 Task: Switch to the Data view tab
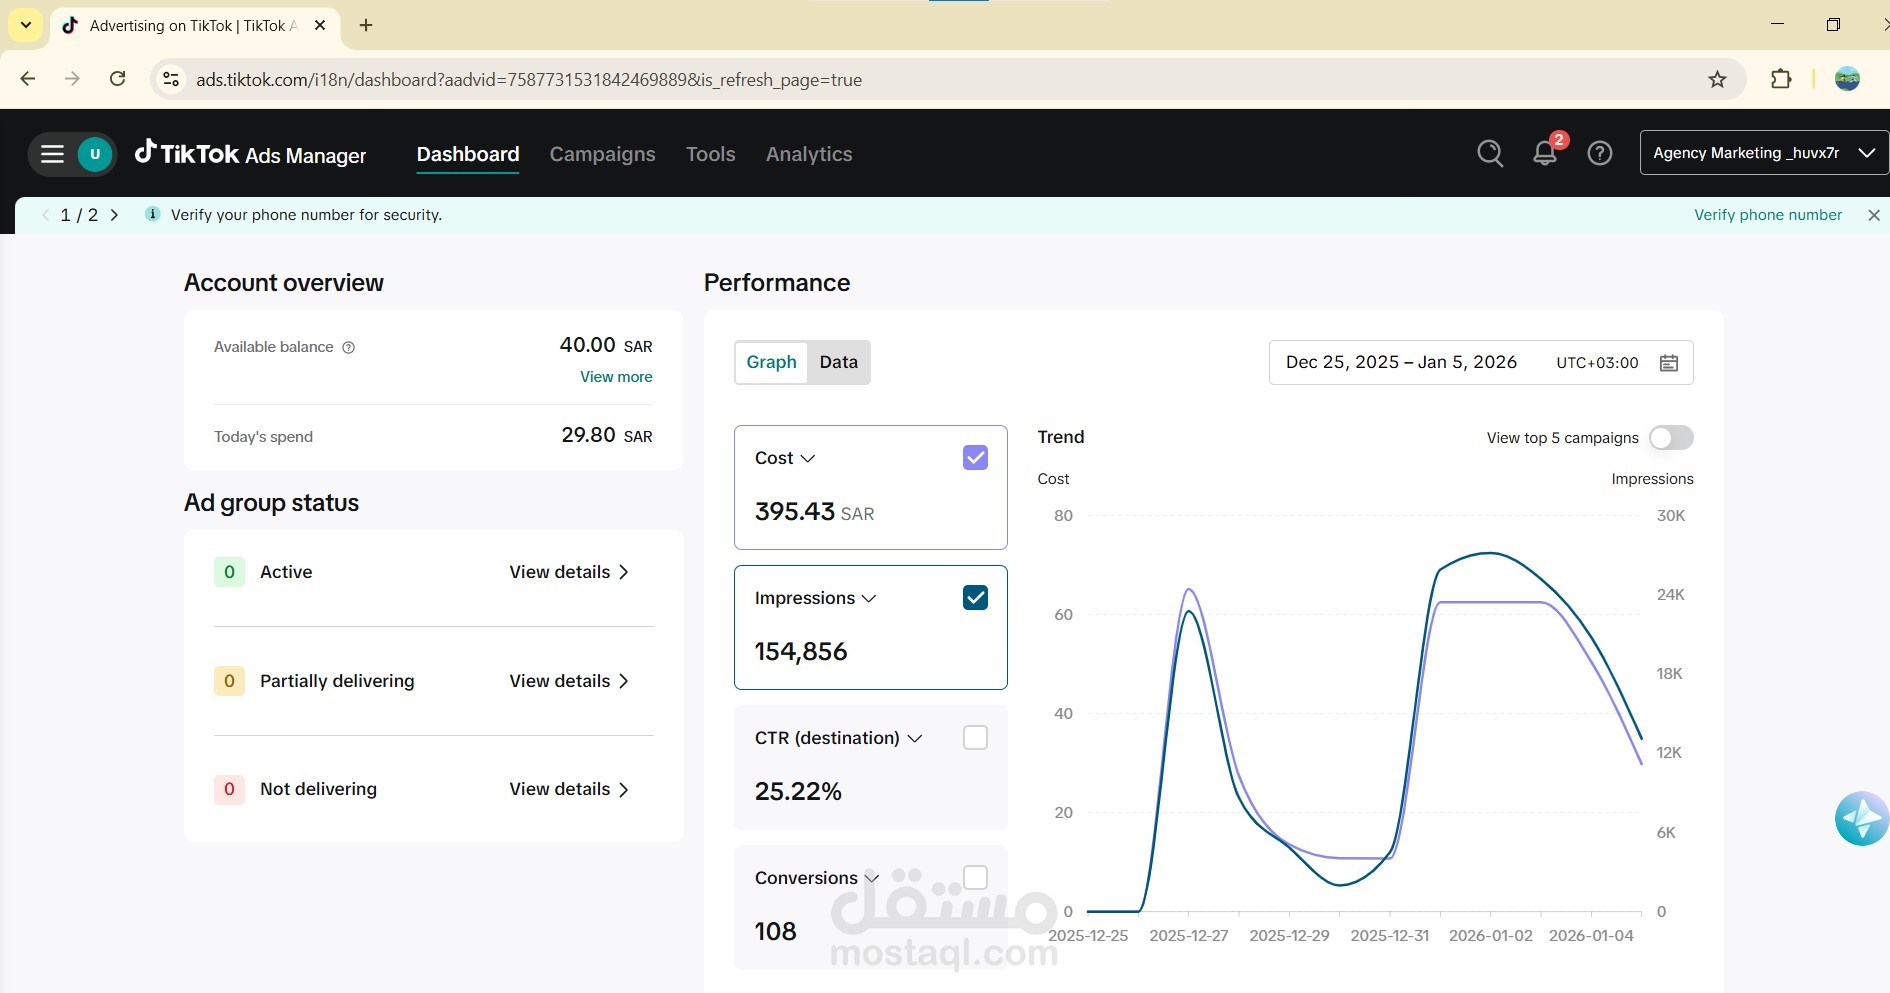click(839, 362)
